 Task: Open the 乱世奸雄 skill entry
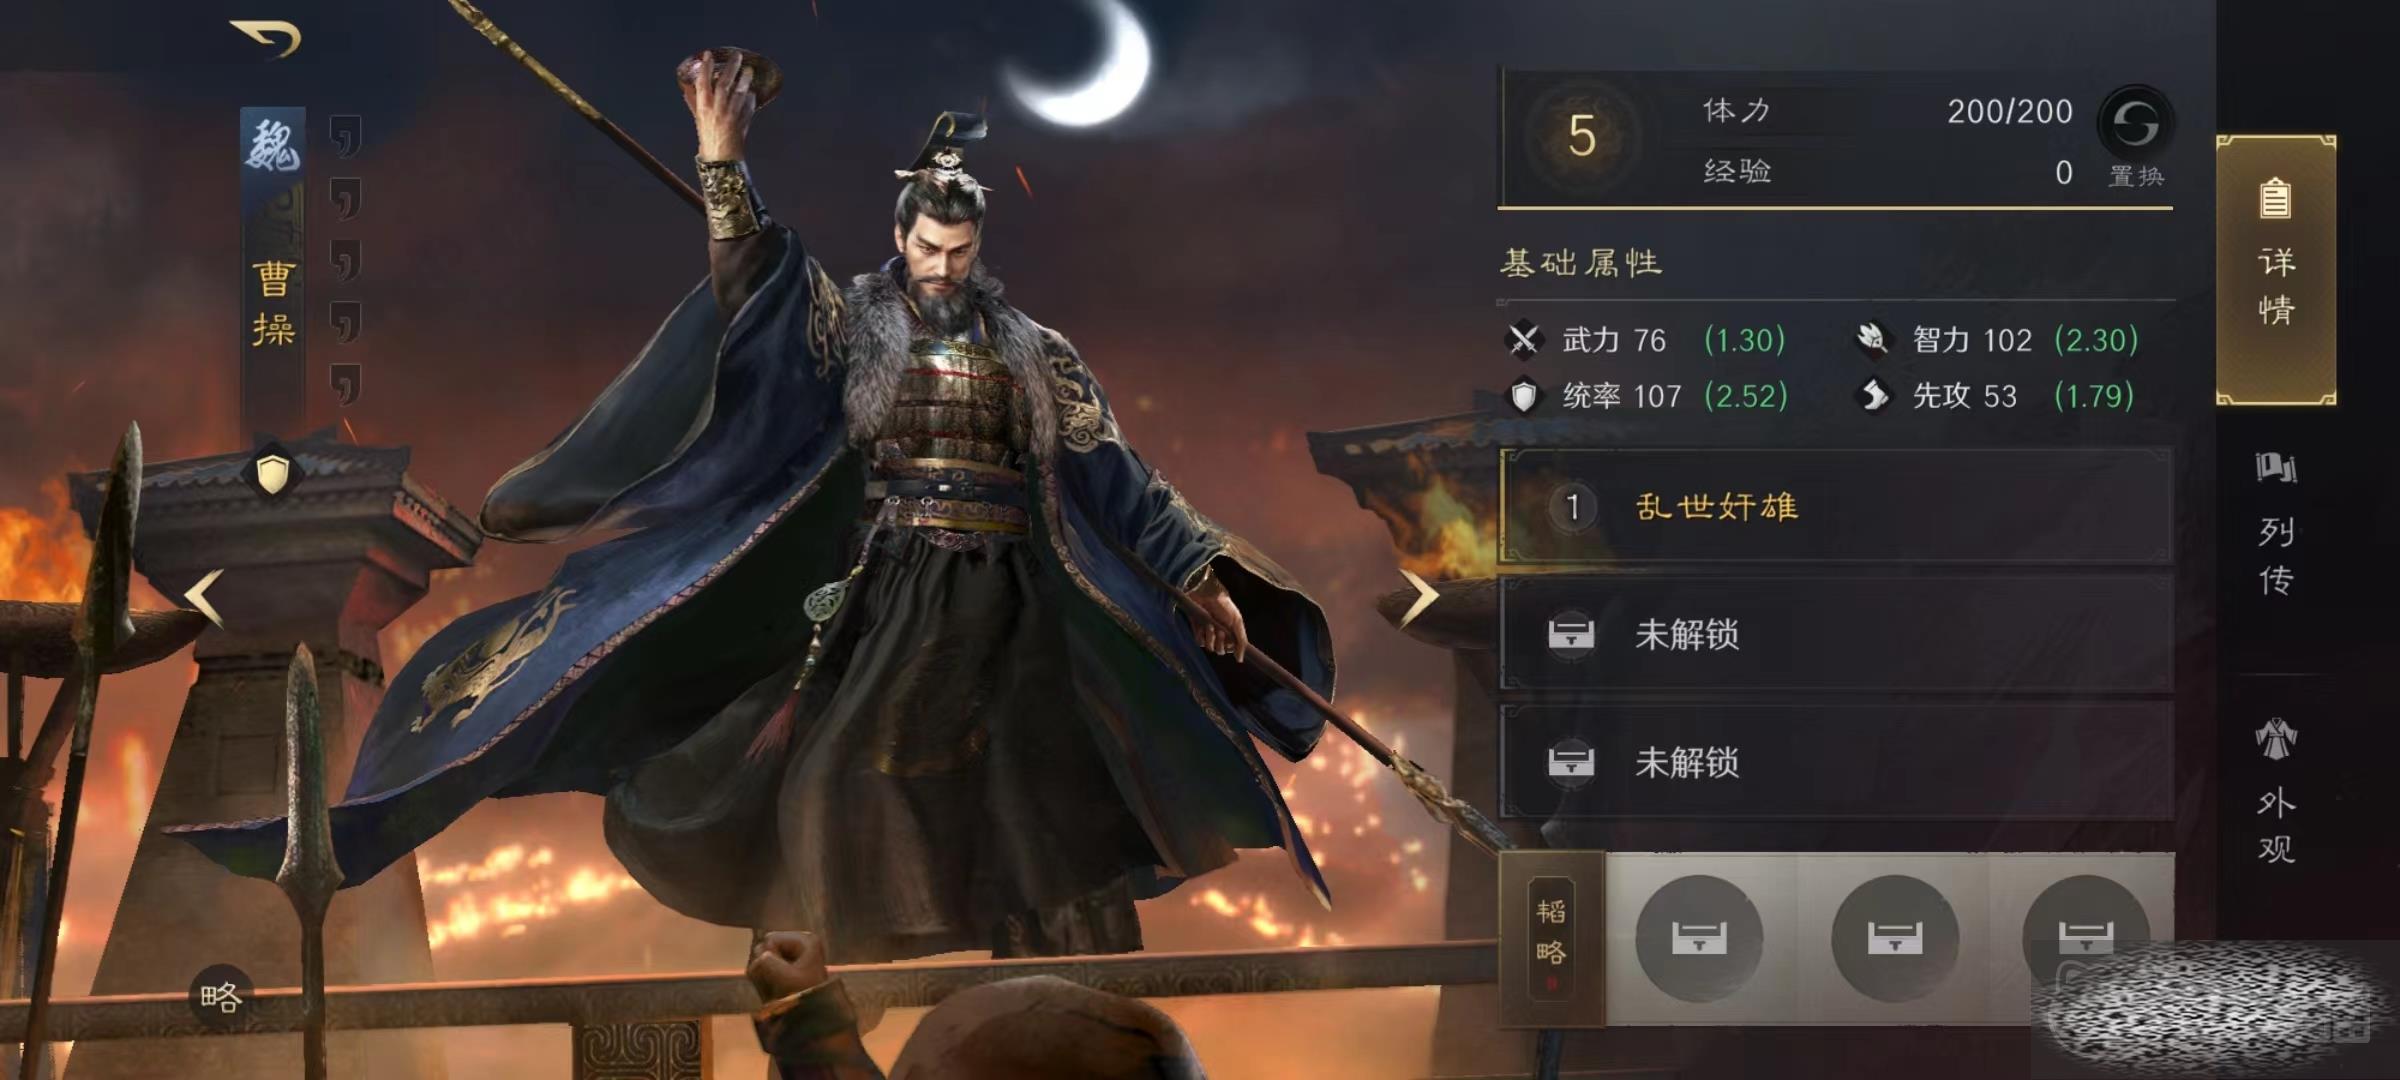click(1836, 506)
